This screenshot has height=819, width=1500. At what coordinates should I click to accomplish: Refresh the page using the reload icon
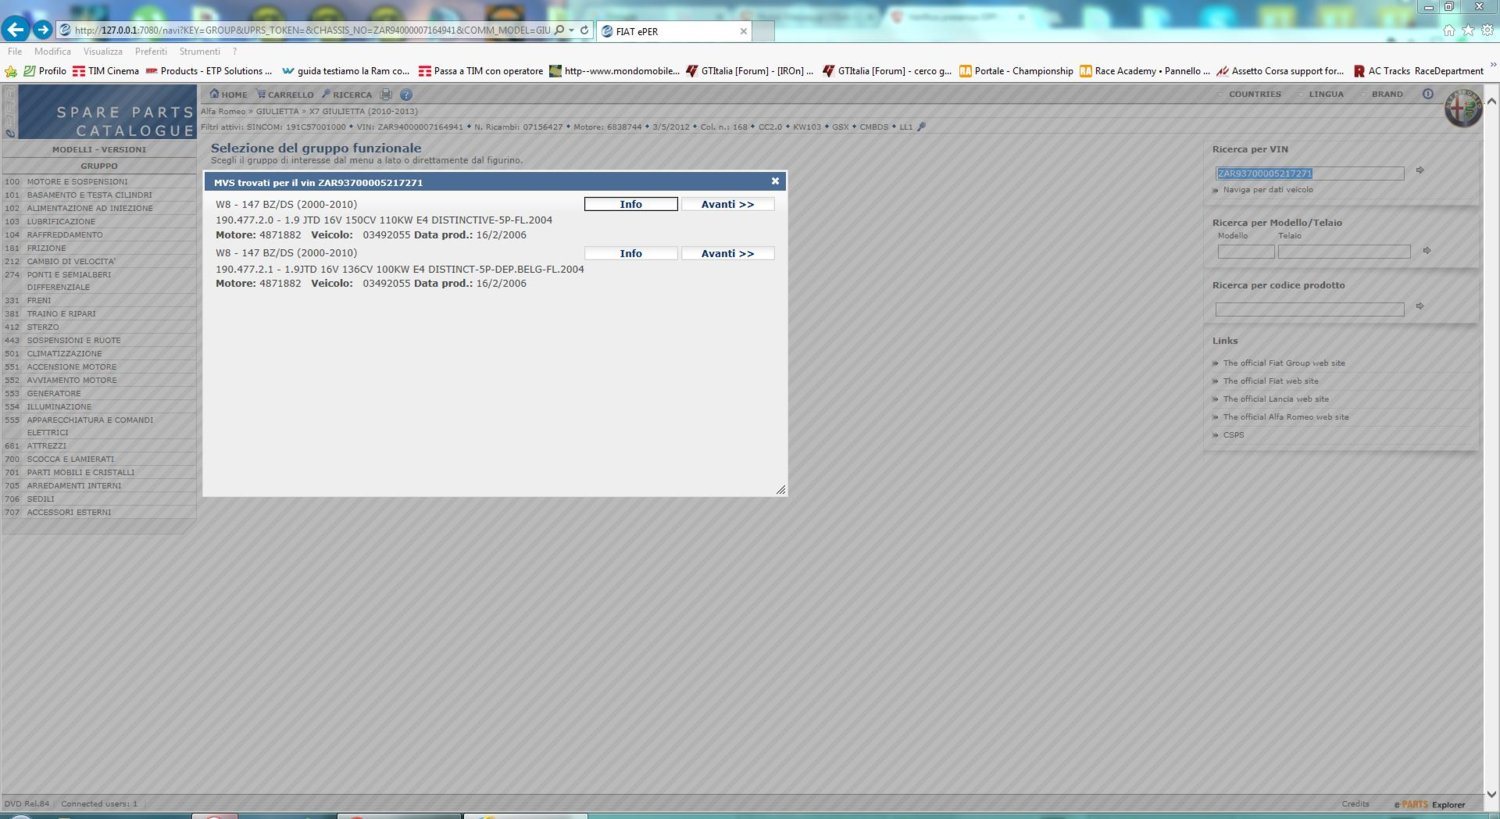585,30
